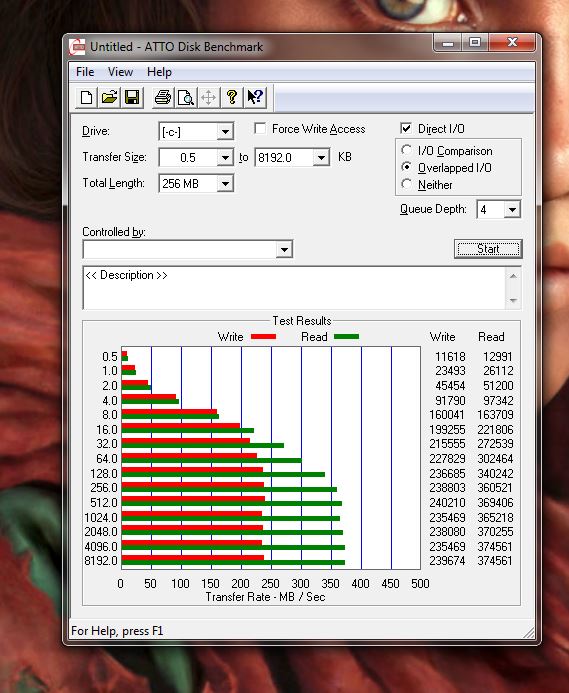
Task: Activate context help arrow-question icon
Action: click(255, 97)
